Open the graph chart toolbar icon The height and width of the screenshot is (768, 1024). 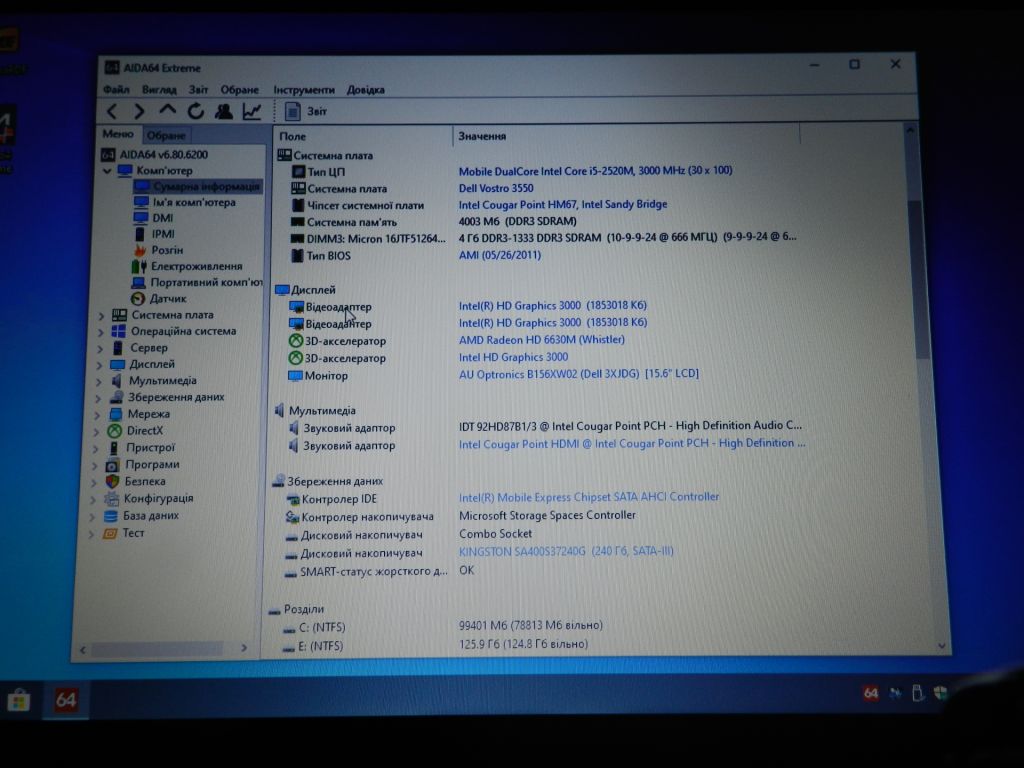tap(251, 112)
